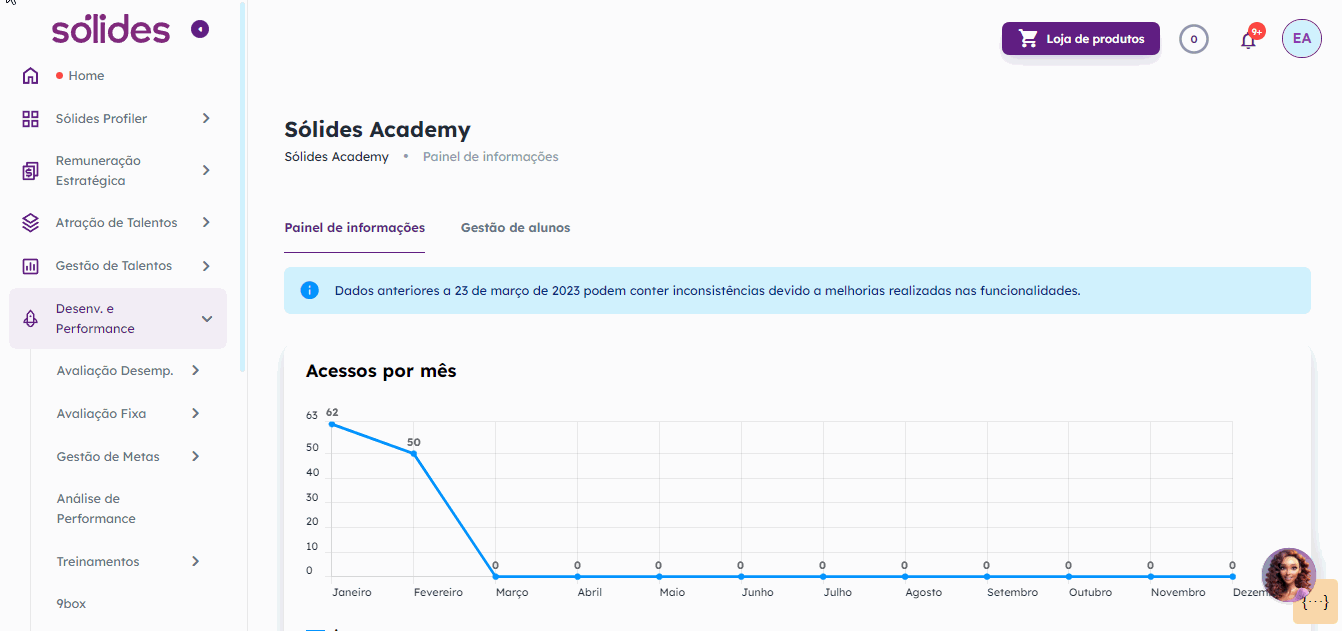Click the Home house icon
The height and width of the screenshot is (631, 1342).
coord(30,76)
